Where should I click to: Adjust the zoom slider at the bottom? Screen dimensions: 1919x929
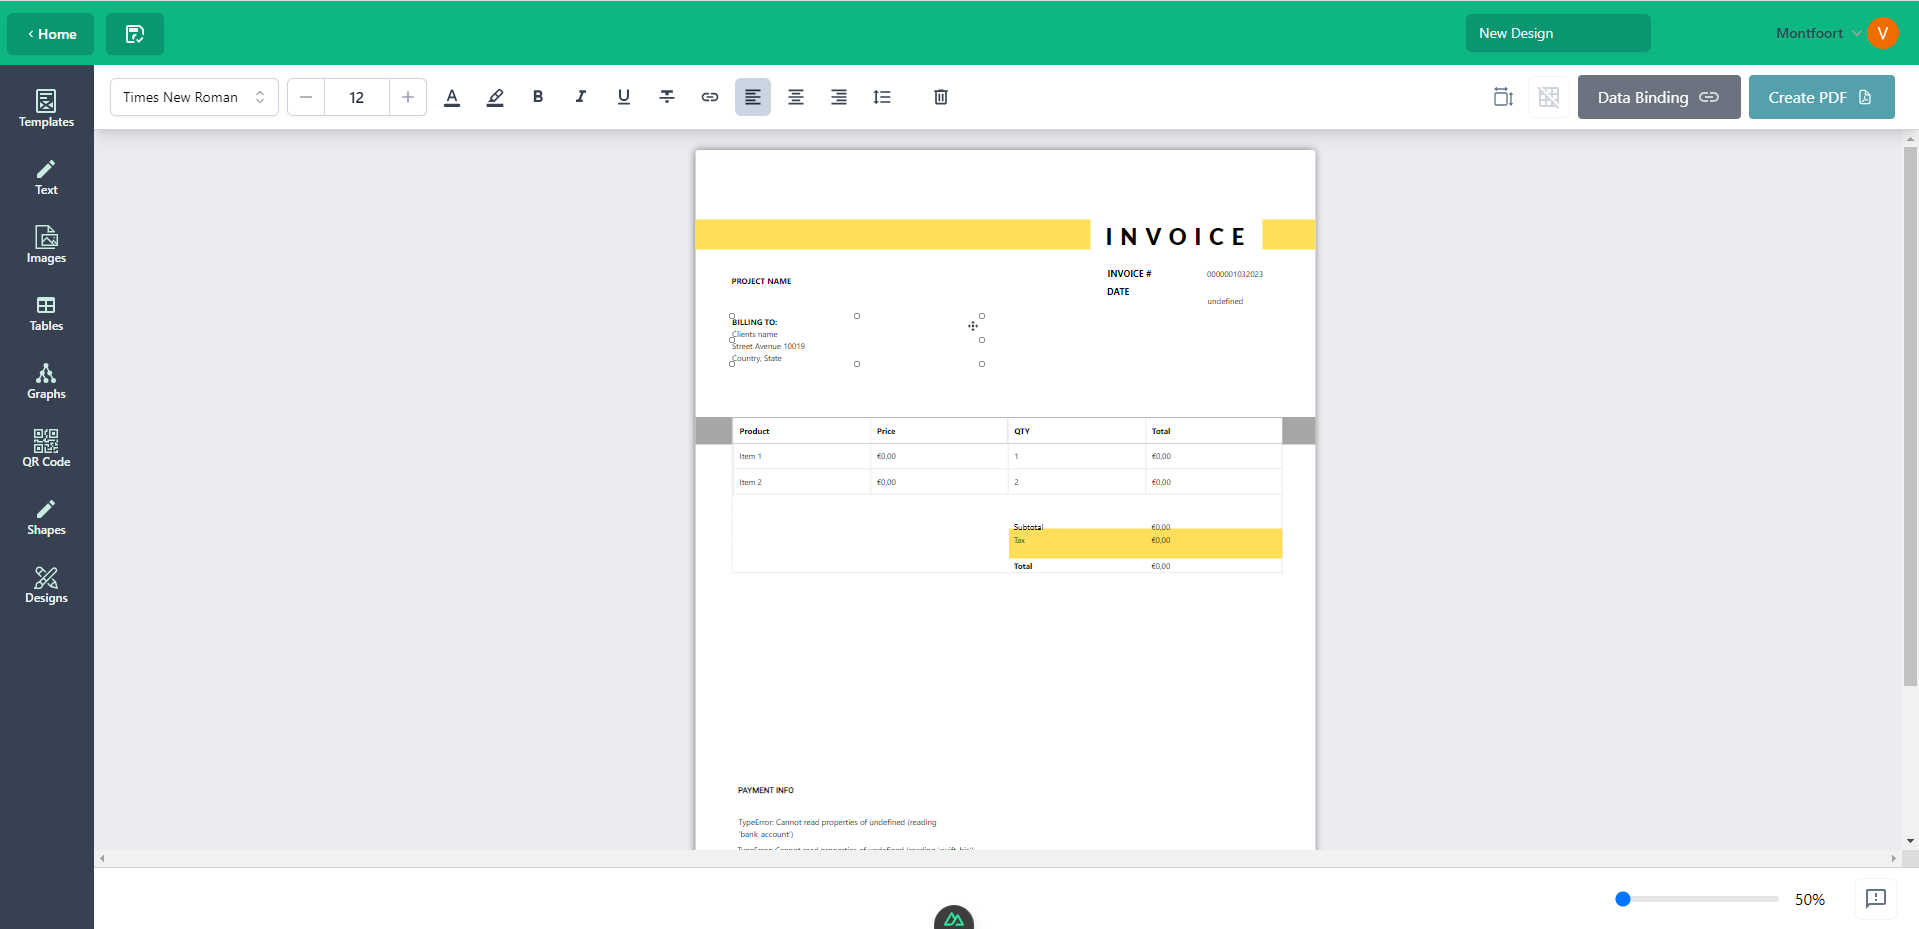pyautogui.click(x=1622, y=899)
